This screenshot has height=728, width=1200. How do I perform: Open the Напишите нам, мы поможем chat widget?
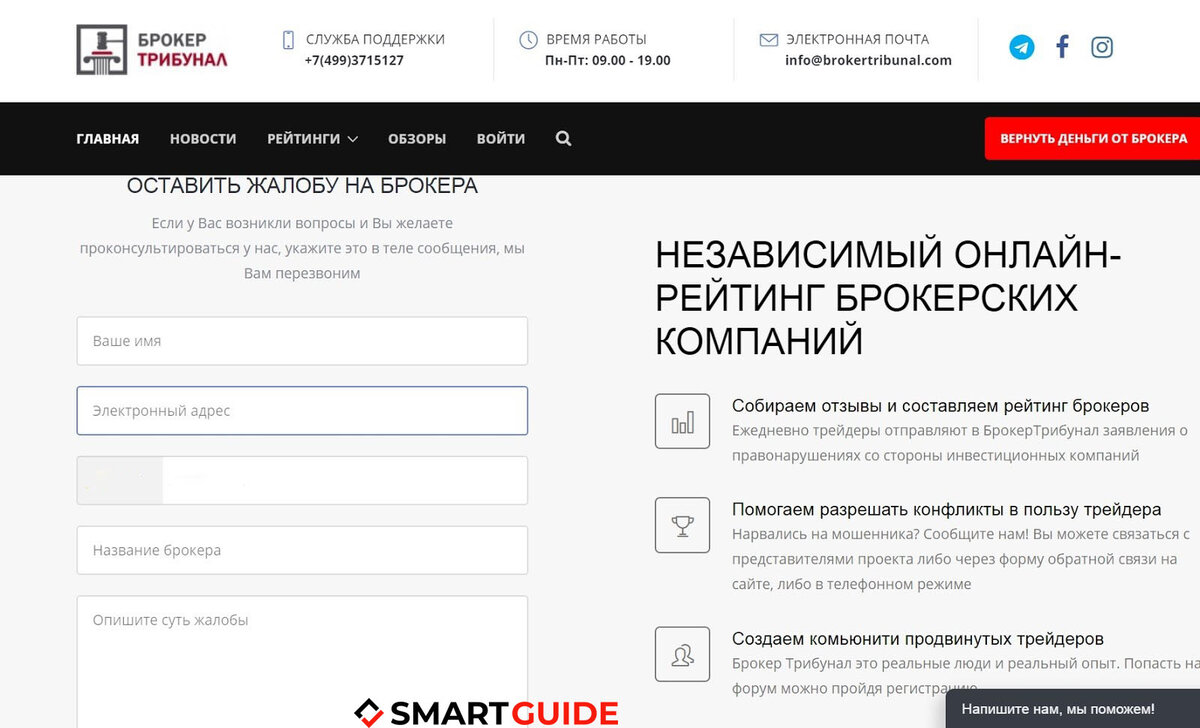1072,709
